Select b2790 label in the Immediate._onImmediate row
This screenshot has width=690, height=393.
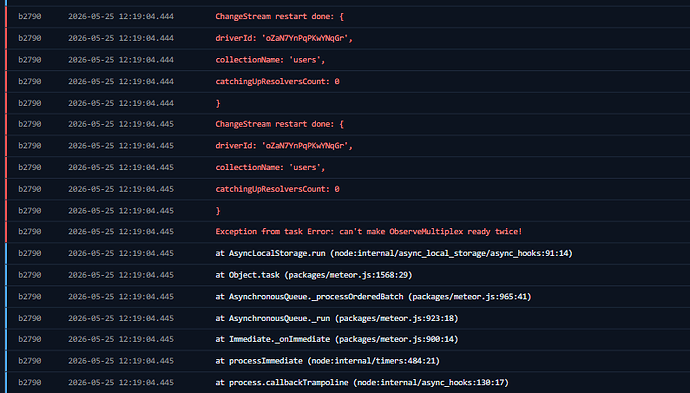coord(29,339)
